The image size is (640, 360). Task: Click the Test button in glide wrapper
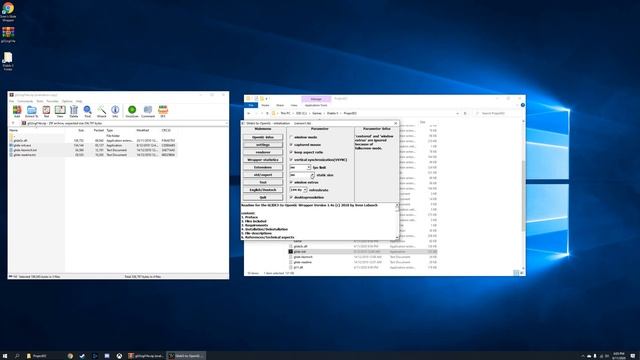(263, 182)
